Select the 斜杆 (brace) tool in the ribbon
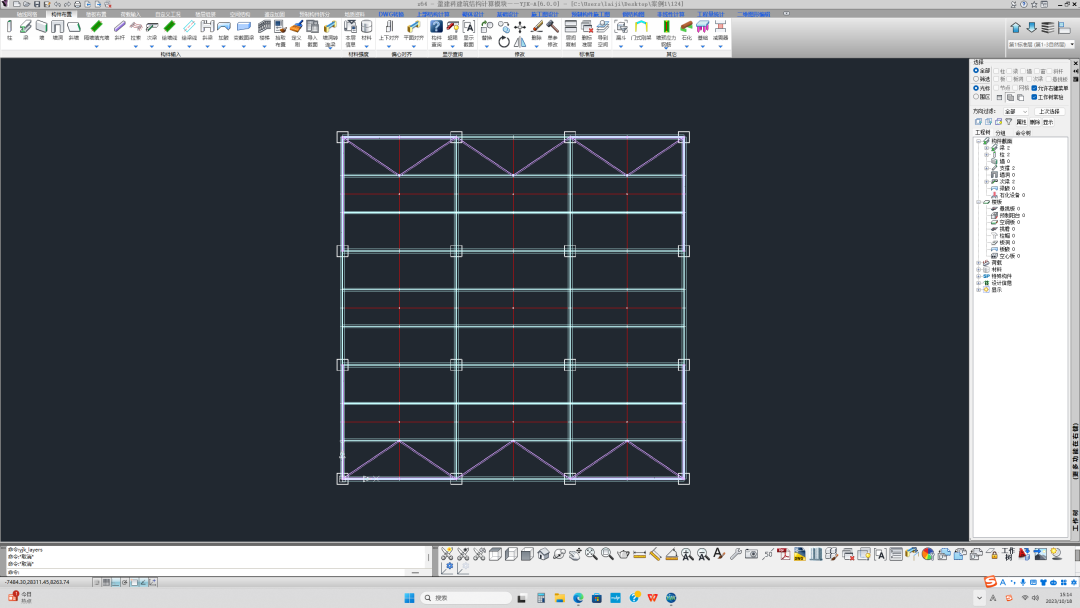Viewport: 1080px width, 608px height. click(x=119, y=30)
